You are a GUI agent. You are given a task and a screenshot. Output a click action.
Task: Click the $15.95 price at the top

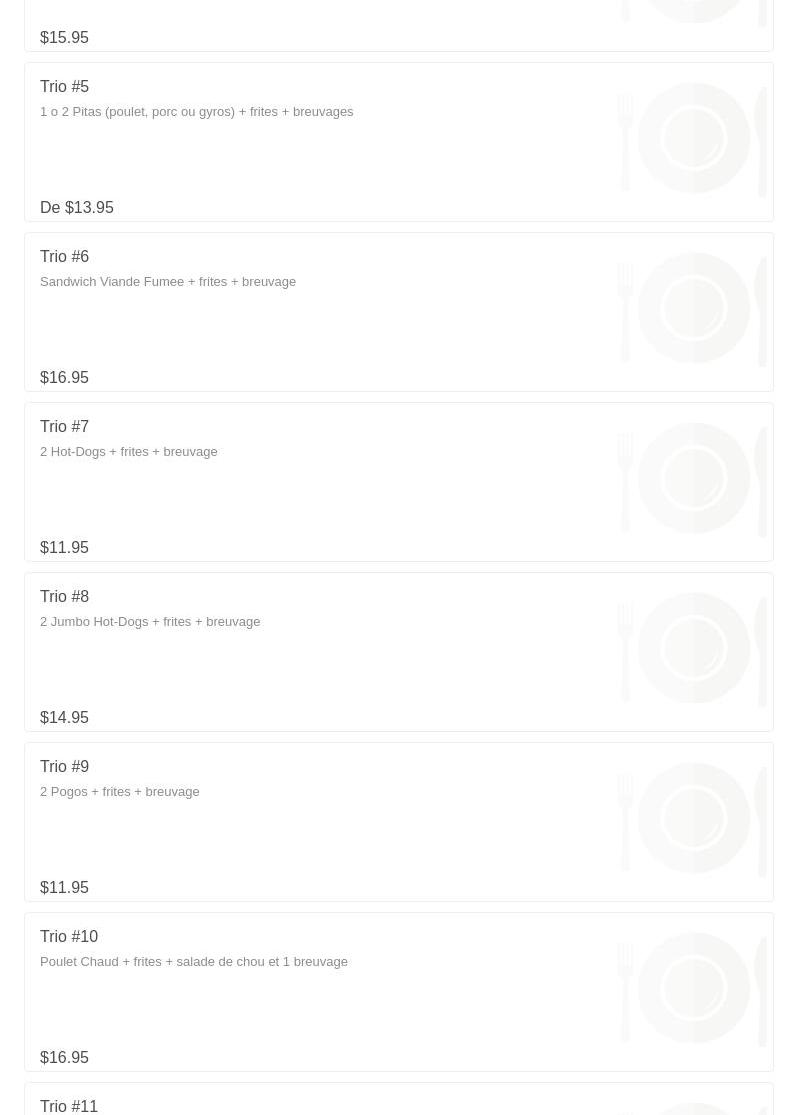(x=65, y=38)
